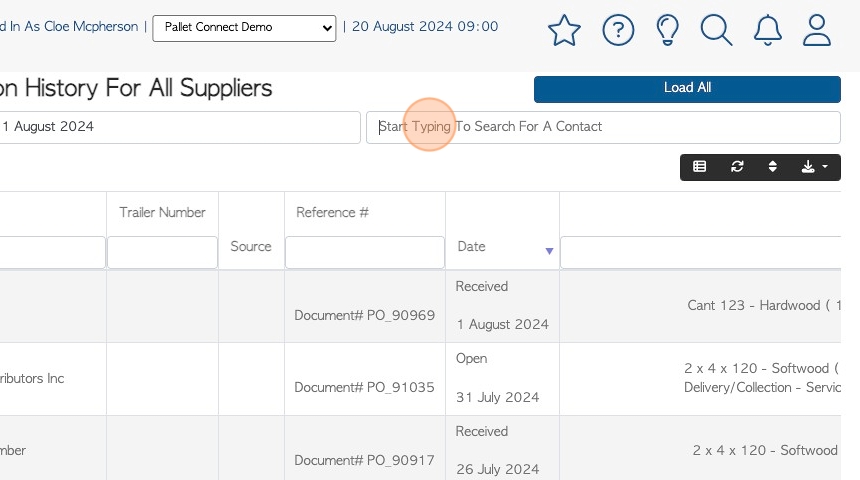Screen dimensions: 860x480
Task: Click the Source column header
Action: click(251, 246)
